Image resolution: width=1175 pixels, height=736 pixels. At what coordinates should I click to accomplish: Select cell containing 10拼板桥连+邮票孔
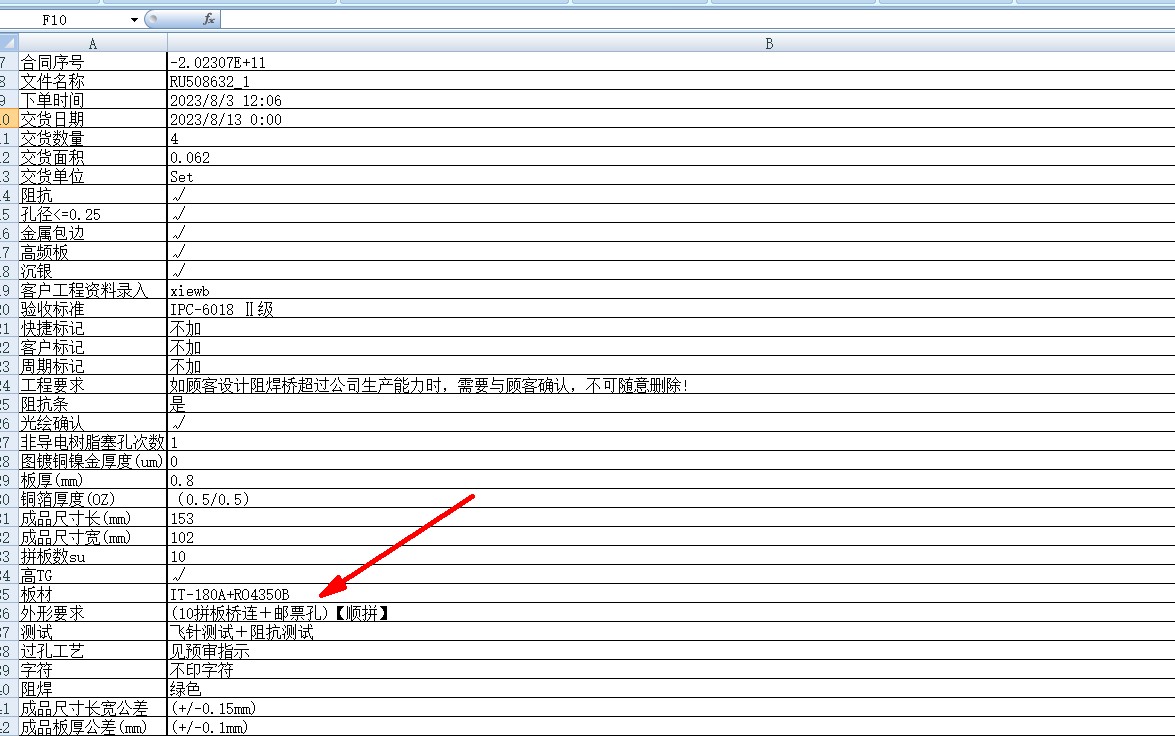point(671,613)
